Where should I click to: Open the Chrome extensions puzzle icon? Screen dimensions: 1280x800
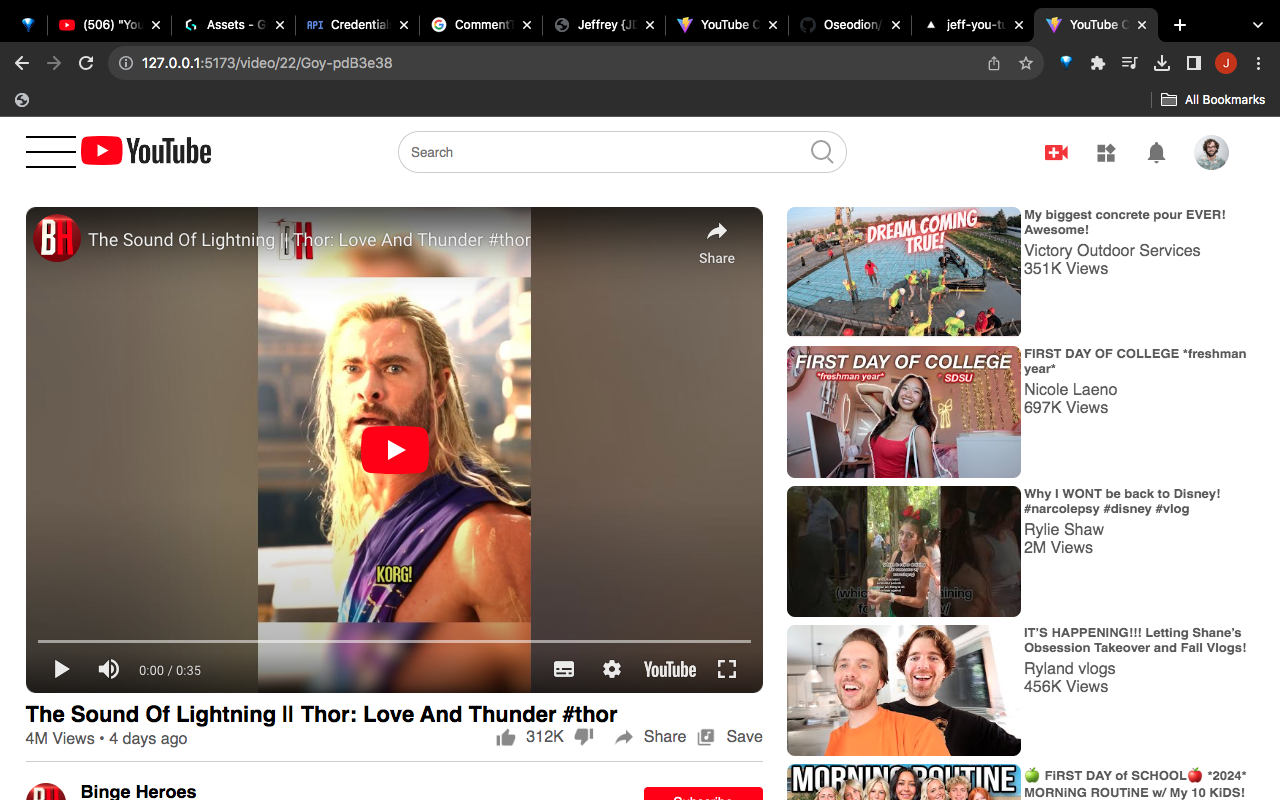(1098, 63)
